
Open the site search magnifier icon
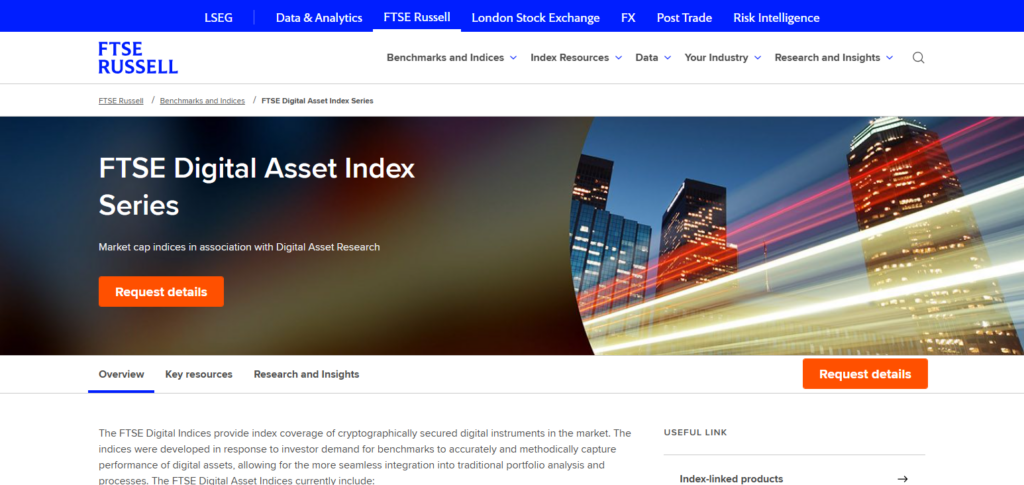(x=918, y=57)
